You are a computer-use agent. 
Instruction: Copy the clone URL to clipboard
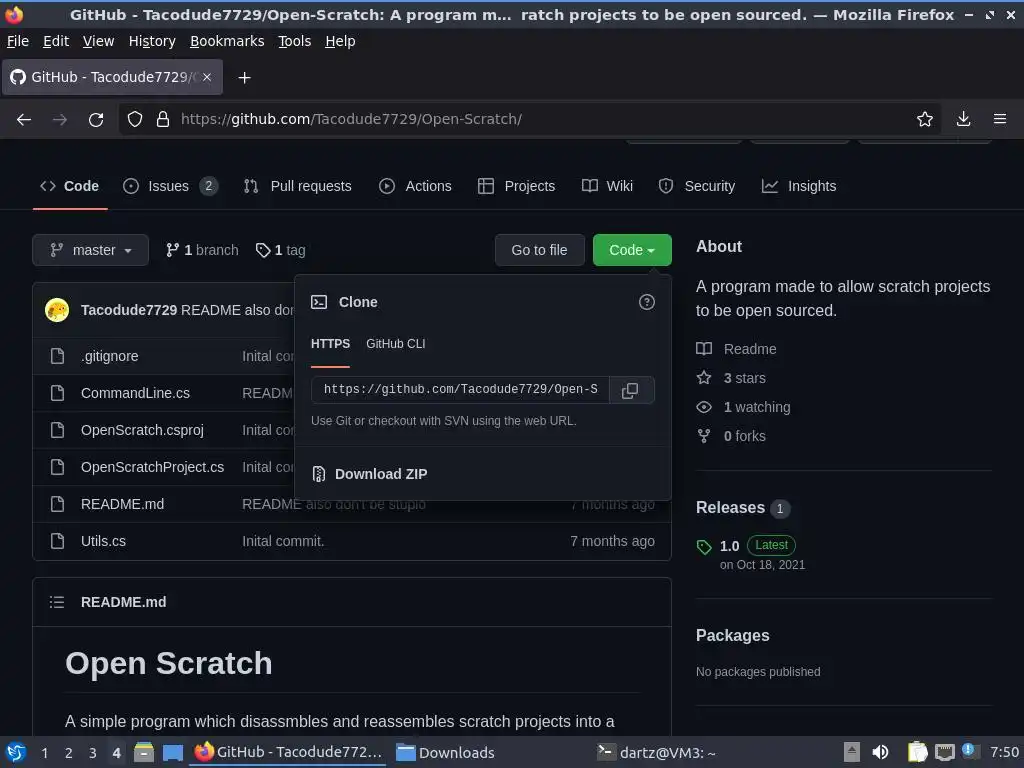630,391
